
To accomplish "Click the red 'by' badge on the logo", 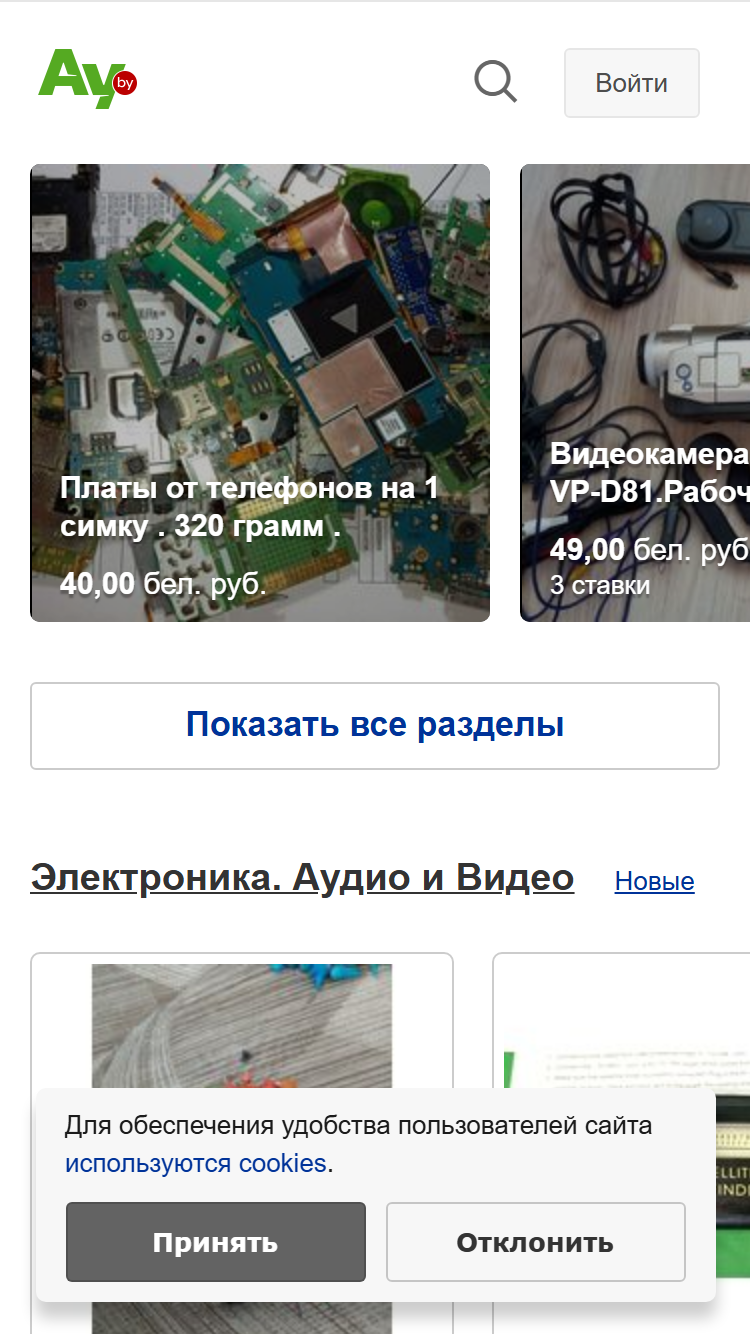I will tap(125, 83).
